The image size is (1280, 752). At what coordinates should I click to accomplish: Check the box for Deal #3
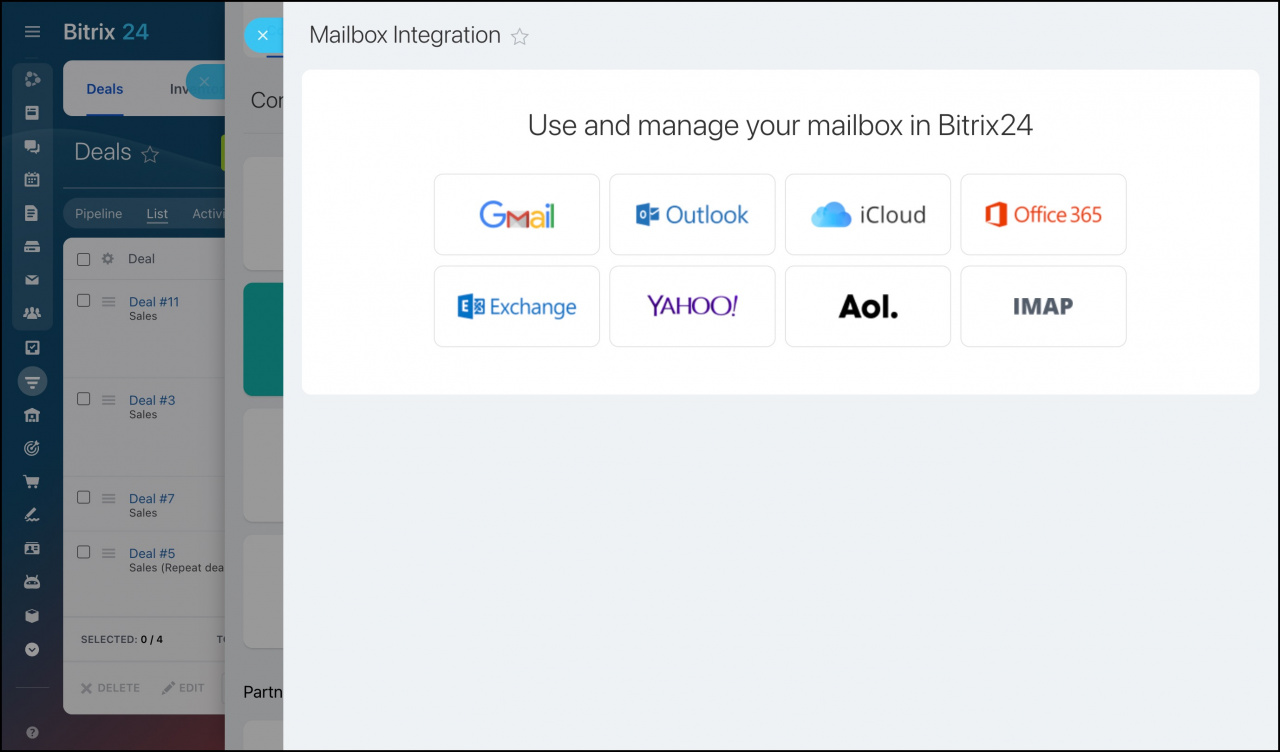click(84, 399)
